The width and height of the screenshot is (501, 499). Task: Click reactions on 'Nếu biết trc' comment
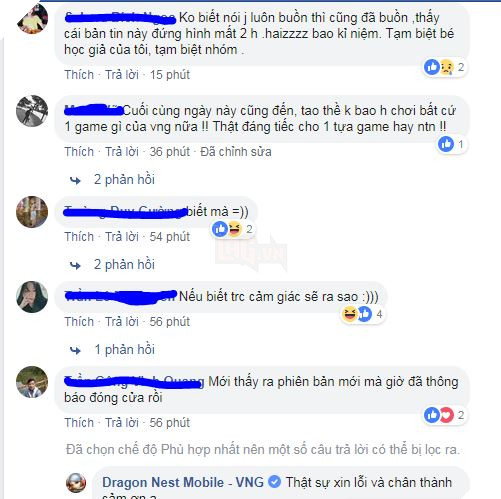point(362,314)
